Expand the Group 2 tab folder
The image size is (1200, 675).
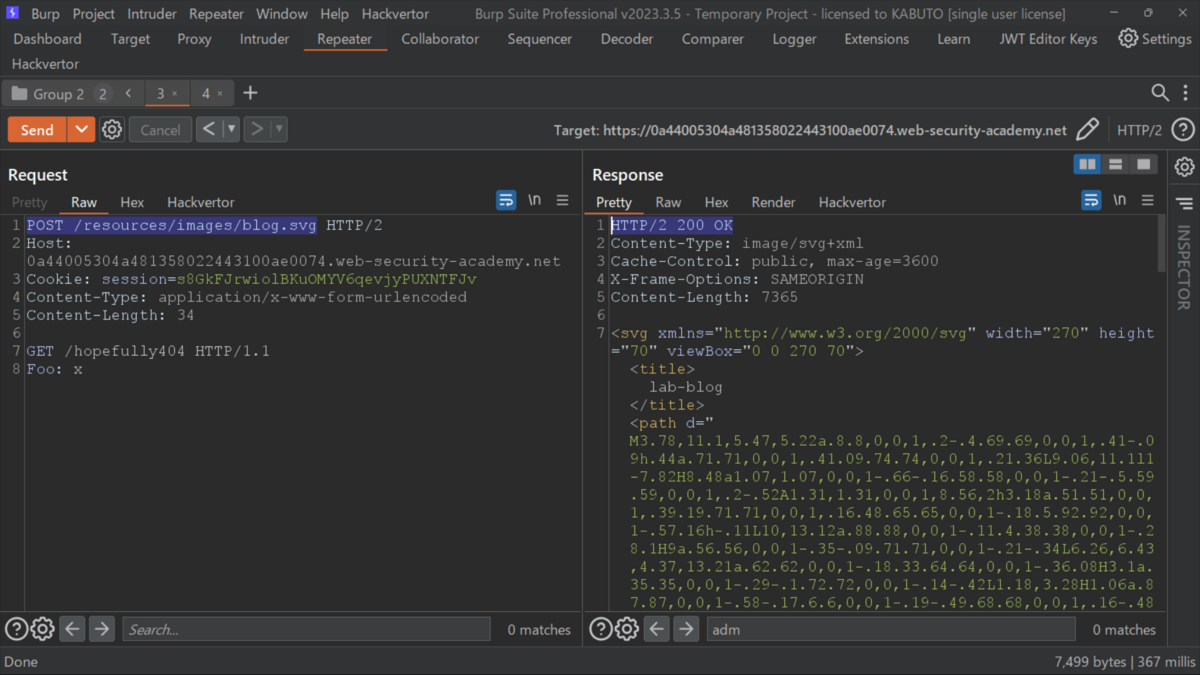[x=58, y=93]
